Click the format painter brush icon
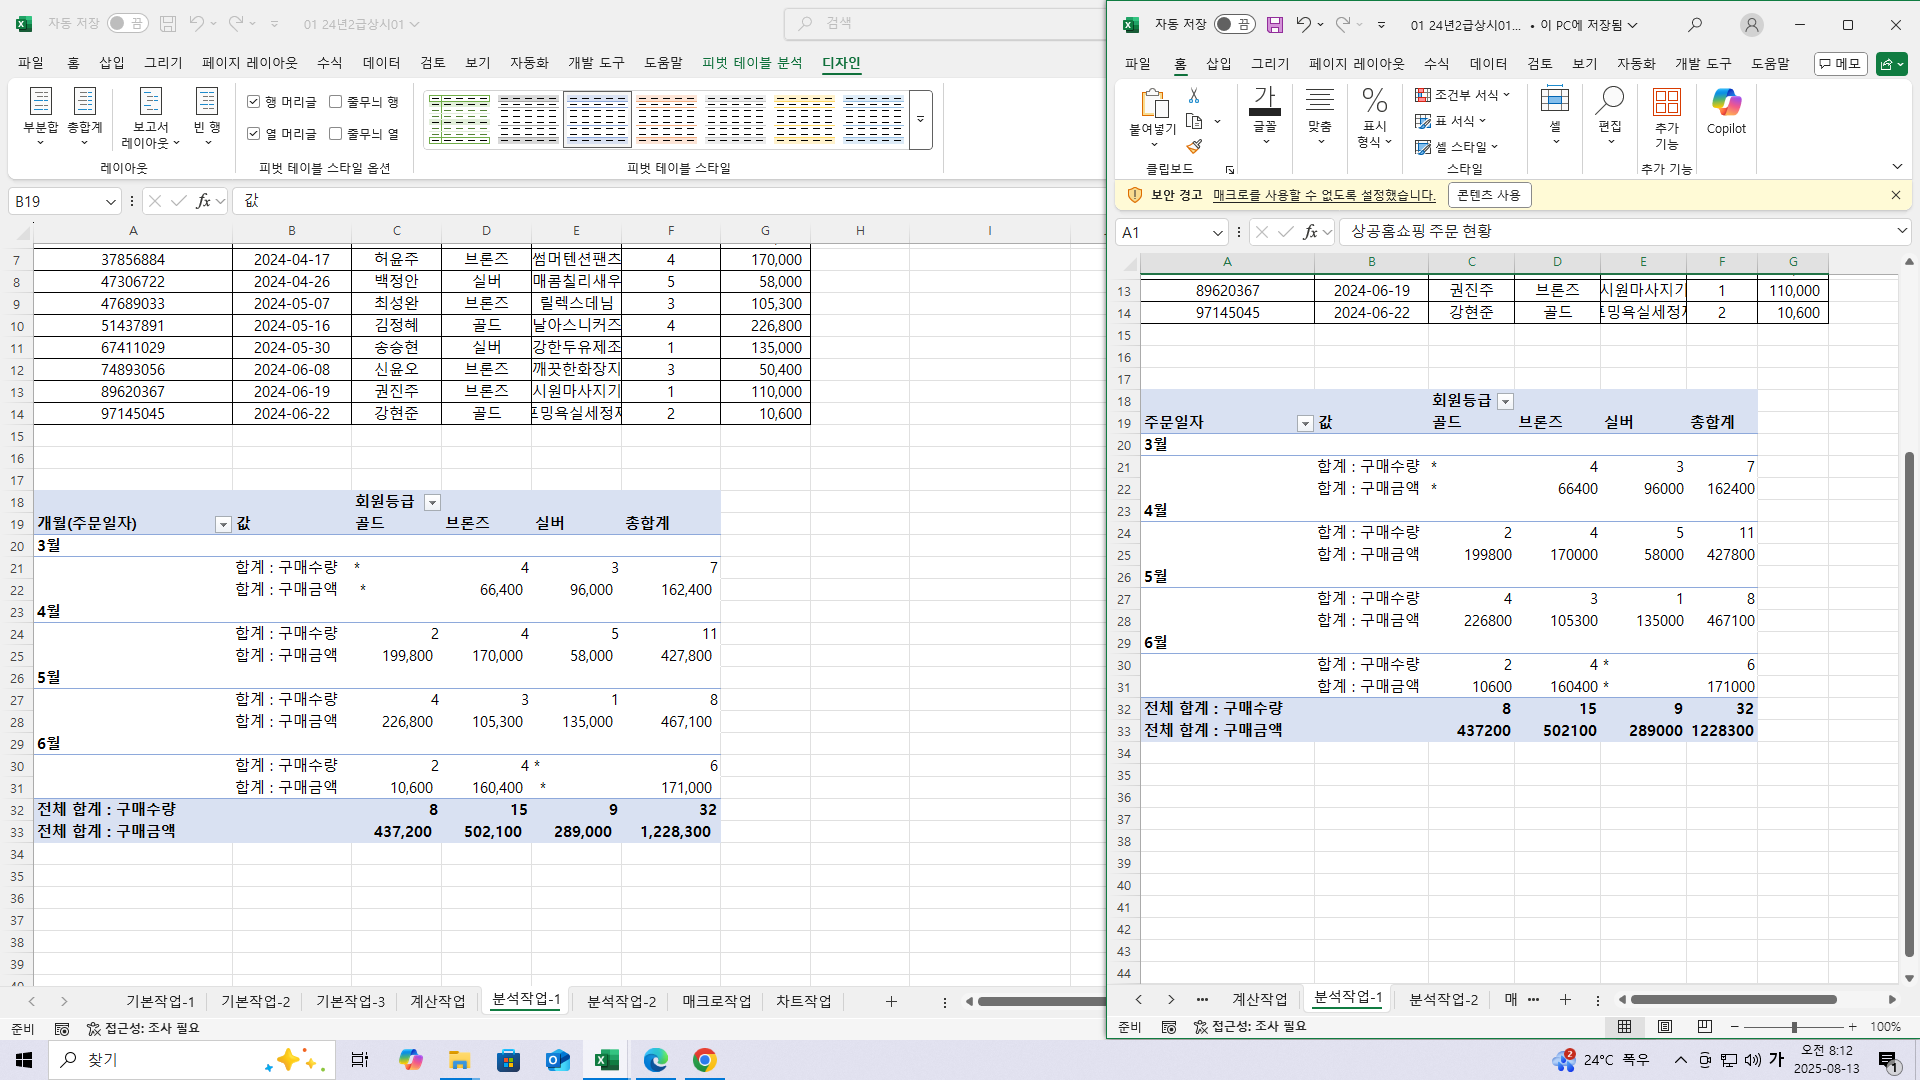The image size is (1920, 1080). (x=1194, y=147)
